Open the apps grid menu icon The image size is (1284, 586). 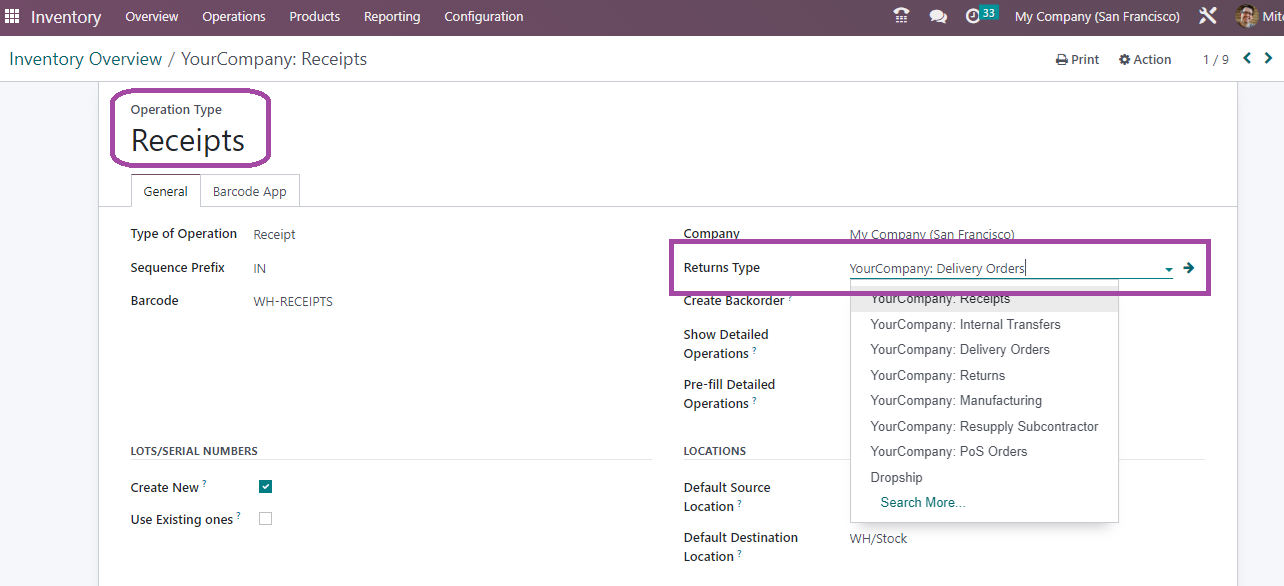[12, 16]
